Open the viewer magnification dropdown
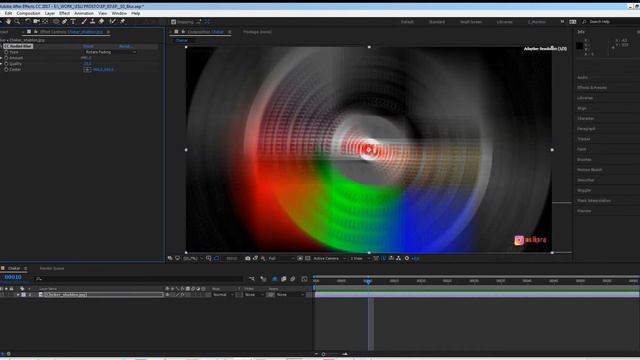Viewport: 640px width, 360px height. [x=193, y=258]
